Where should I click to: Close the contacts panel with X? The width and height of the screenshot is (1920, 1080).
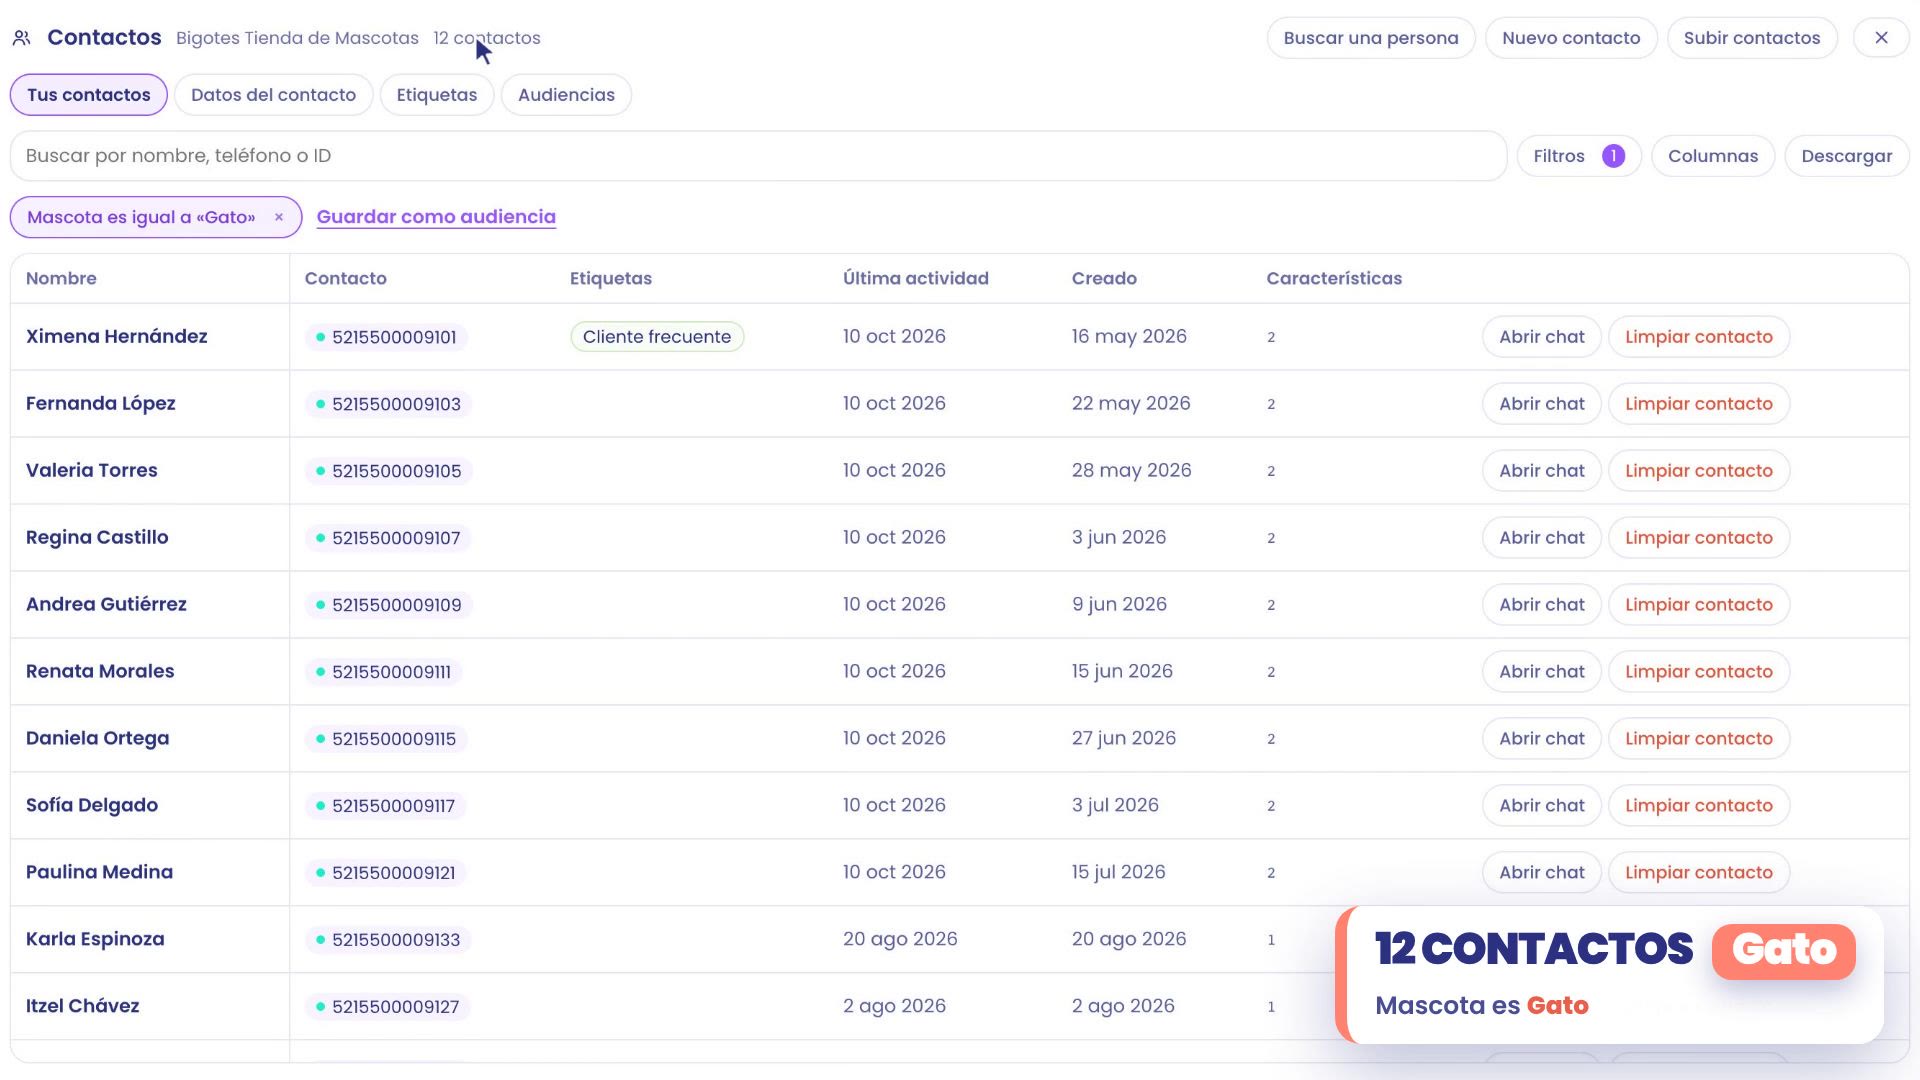point(1881,38)
